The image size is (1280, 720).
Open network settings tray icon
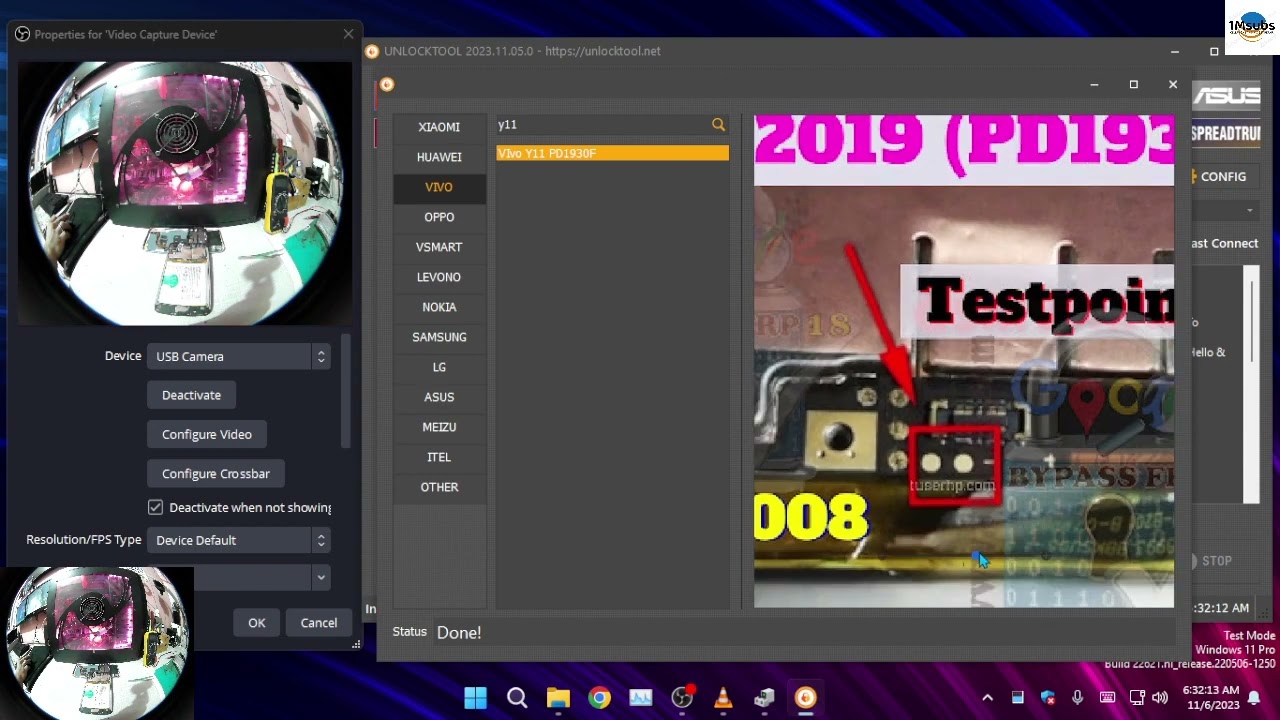tap(1137, 697)
